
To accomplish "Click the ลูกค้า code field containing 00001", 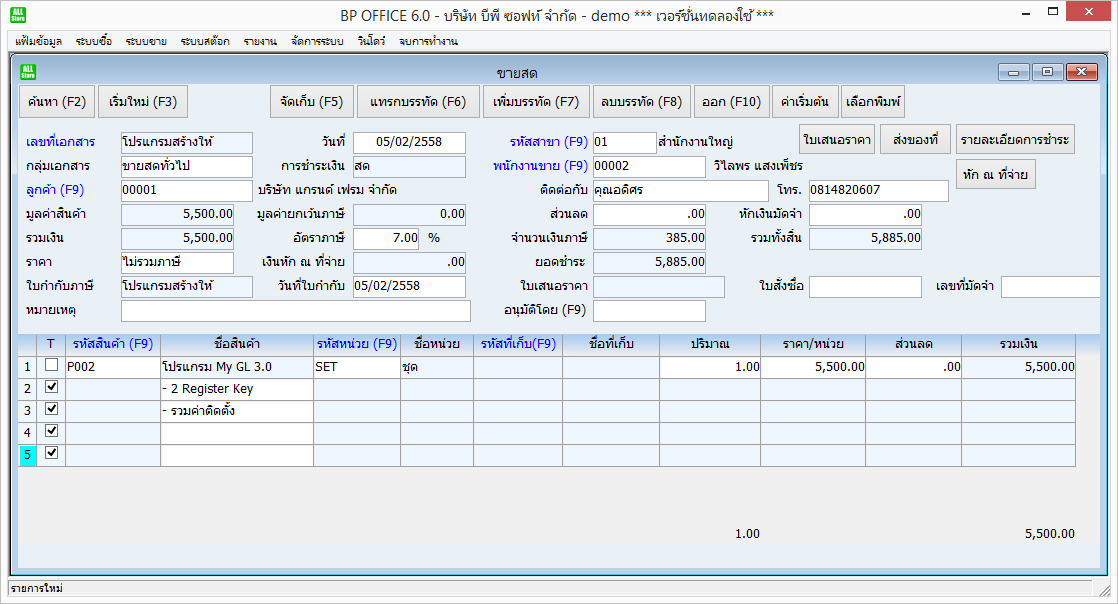I will 187,190.
